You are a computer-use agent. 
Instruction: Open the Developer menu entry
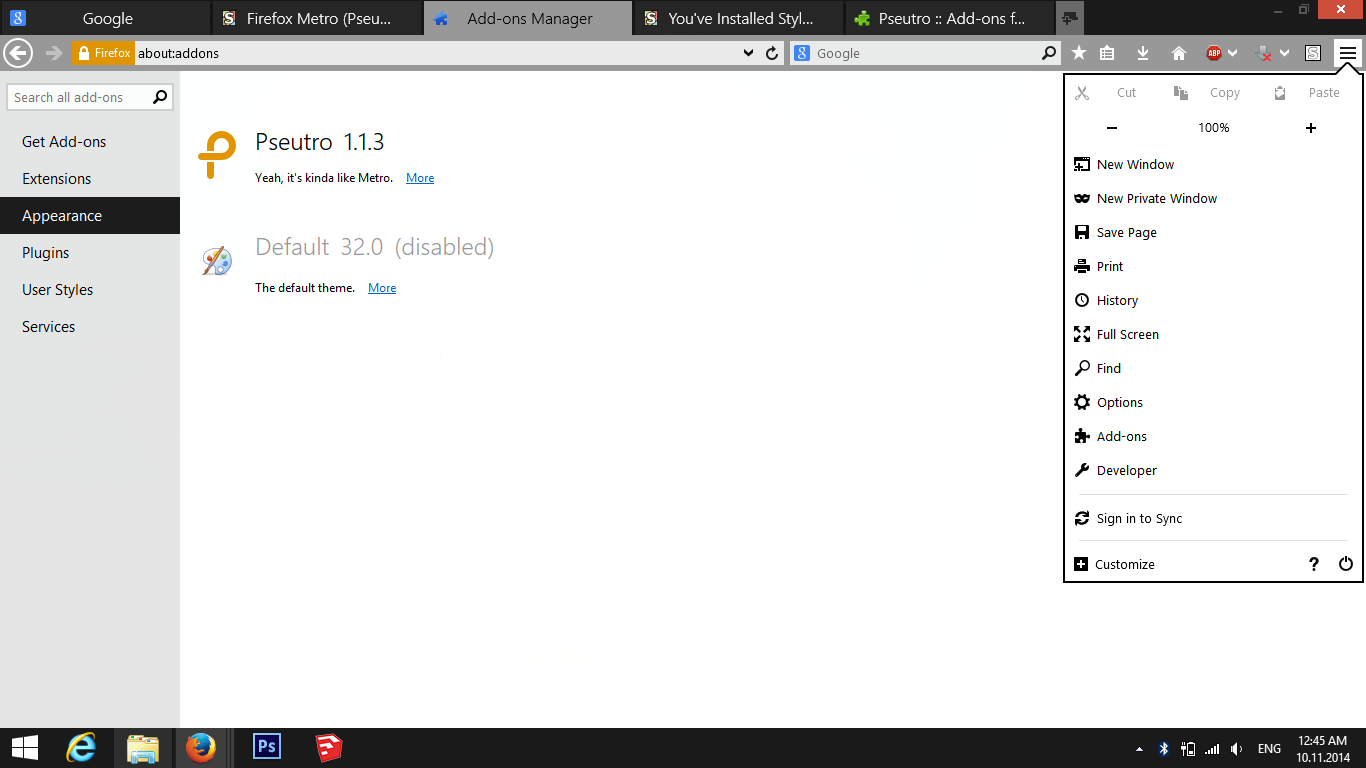coord(1213,470)
